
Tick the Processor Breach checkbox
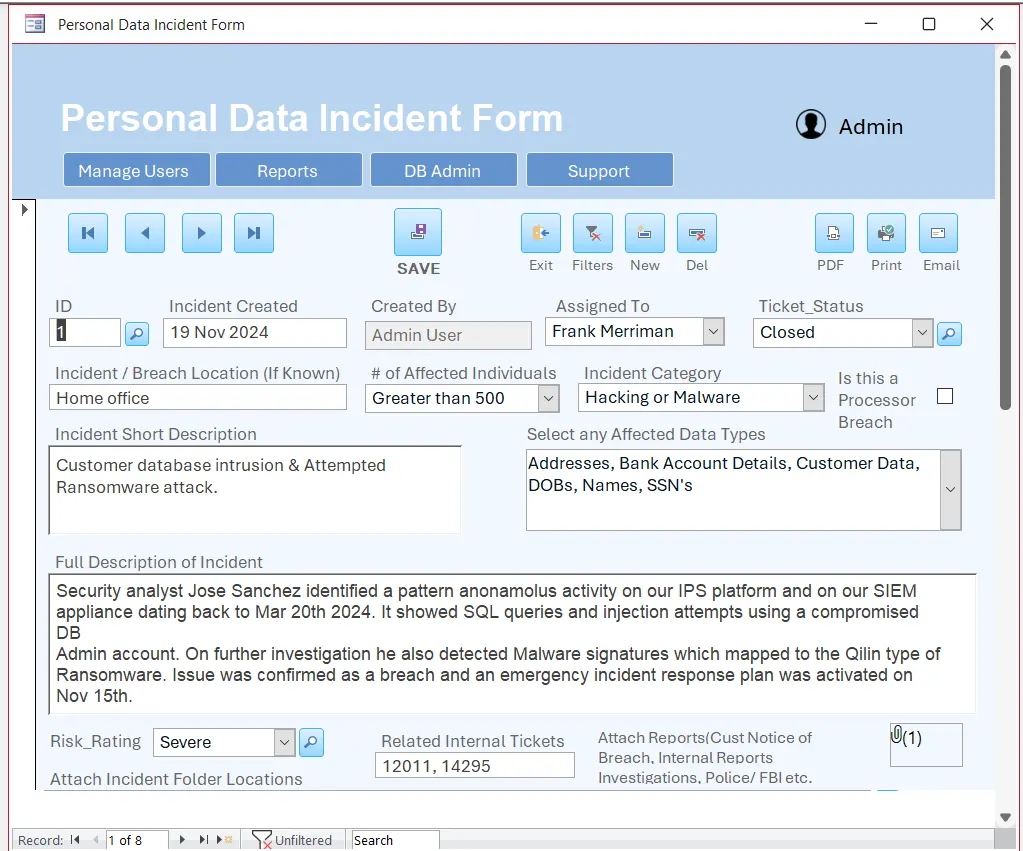pos(945,396)
